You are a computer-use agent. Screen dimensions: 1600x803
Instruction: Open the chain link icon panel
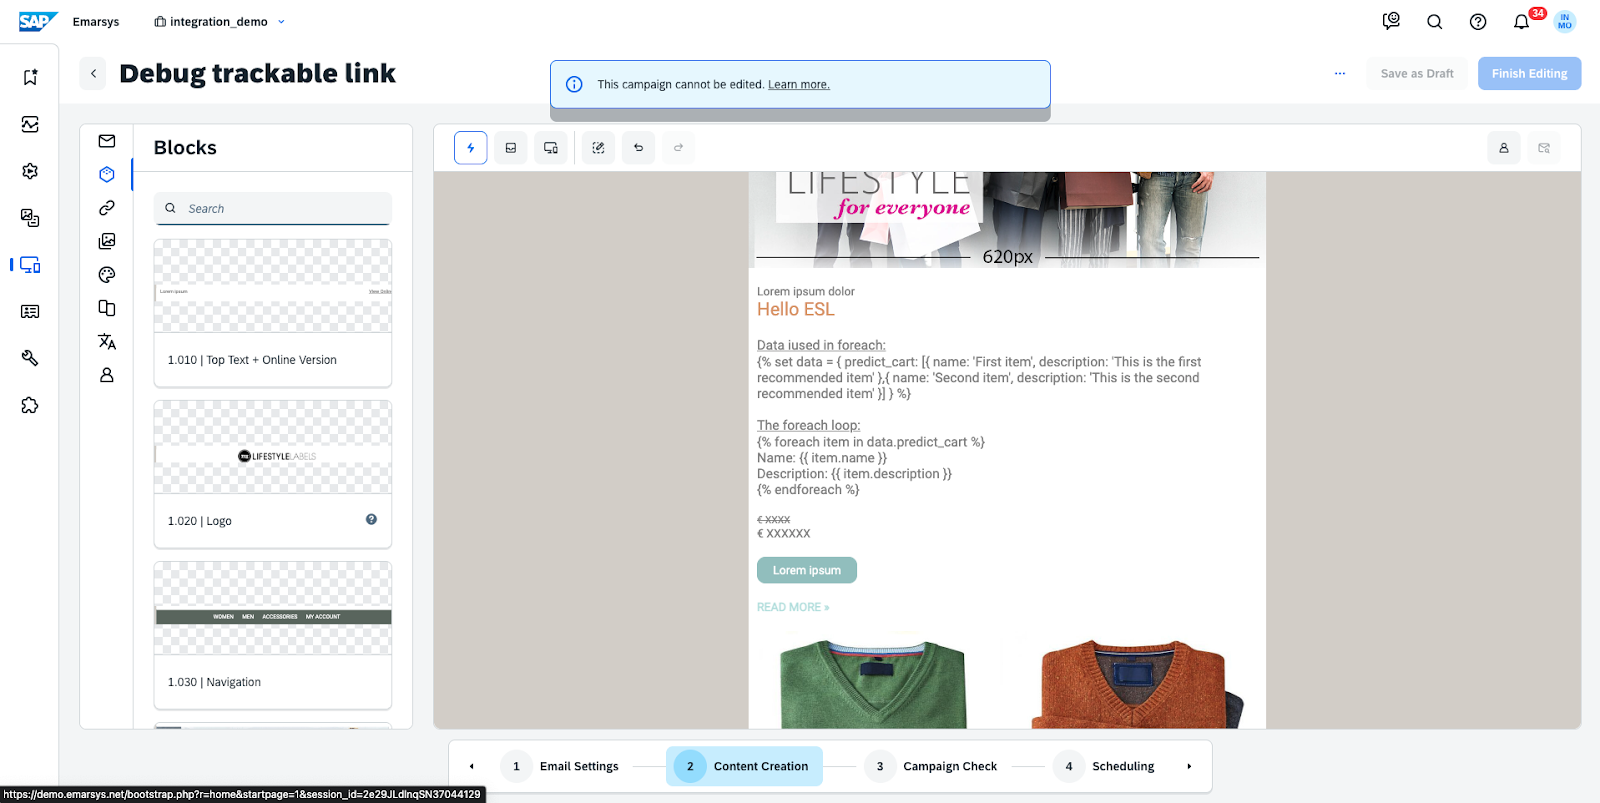tap(107, 208)
